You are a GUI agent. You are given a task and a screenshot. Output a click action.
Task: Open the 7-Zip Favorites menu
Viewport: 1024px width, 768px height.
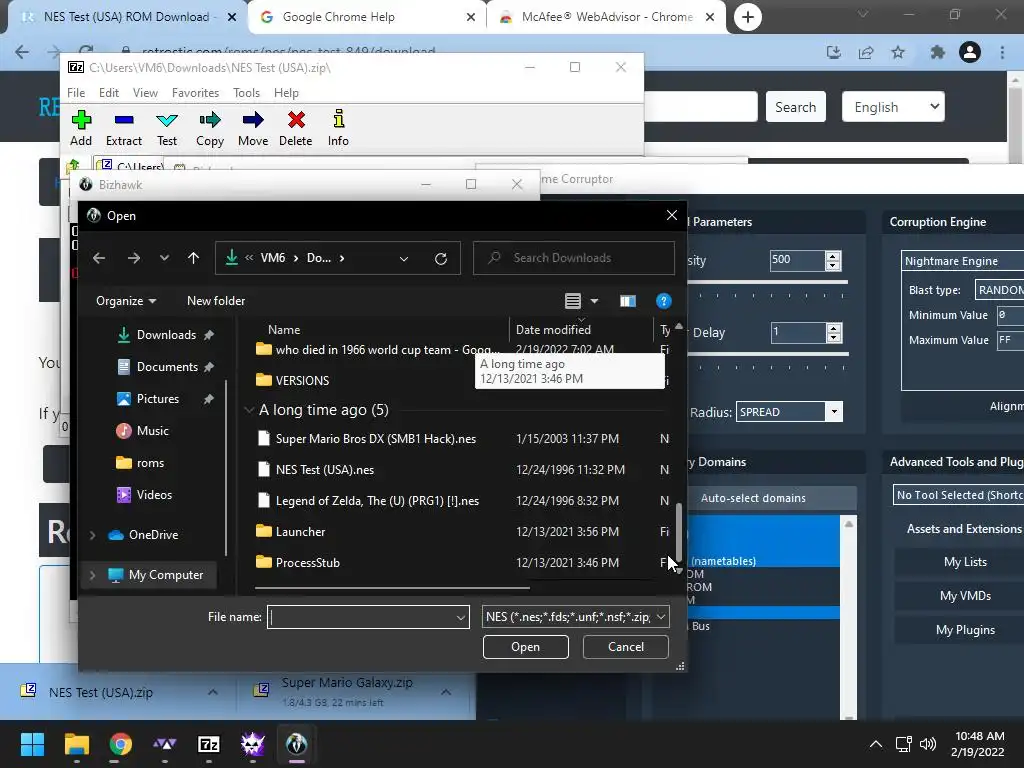[195, 93]
